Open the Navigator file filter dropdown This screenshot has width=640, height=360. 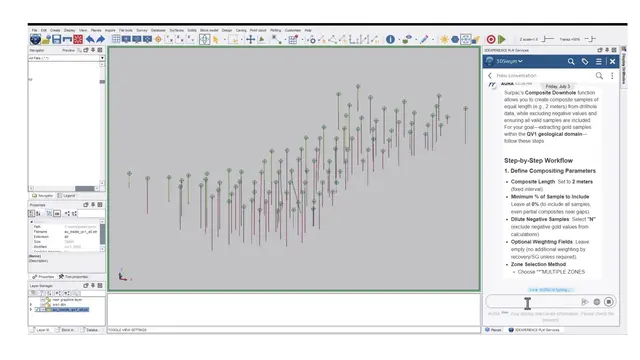click(102, 58)
